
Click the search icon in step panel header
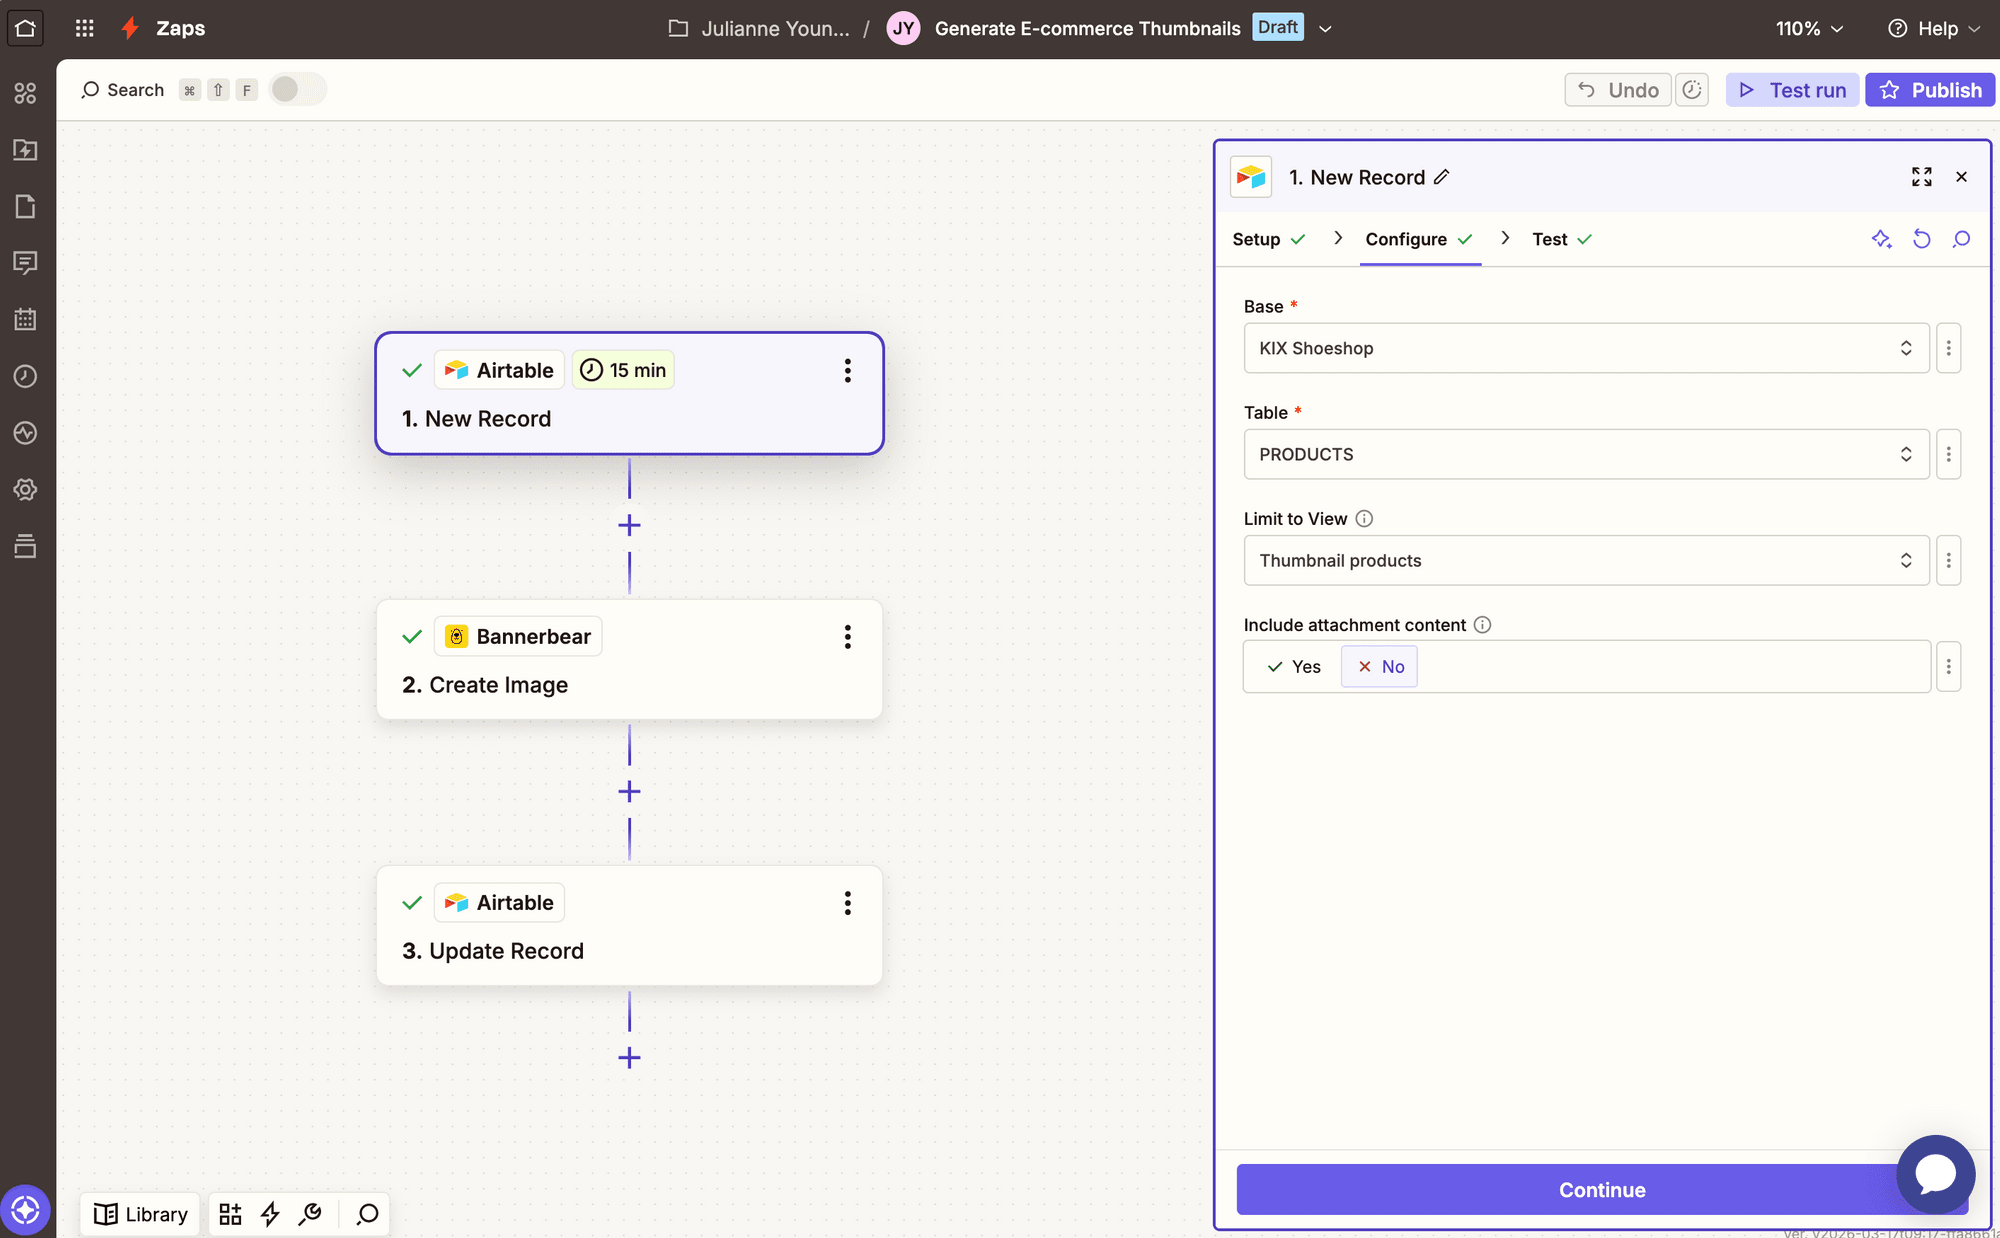1961,239
